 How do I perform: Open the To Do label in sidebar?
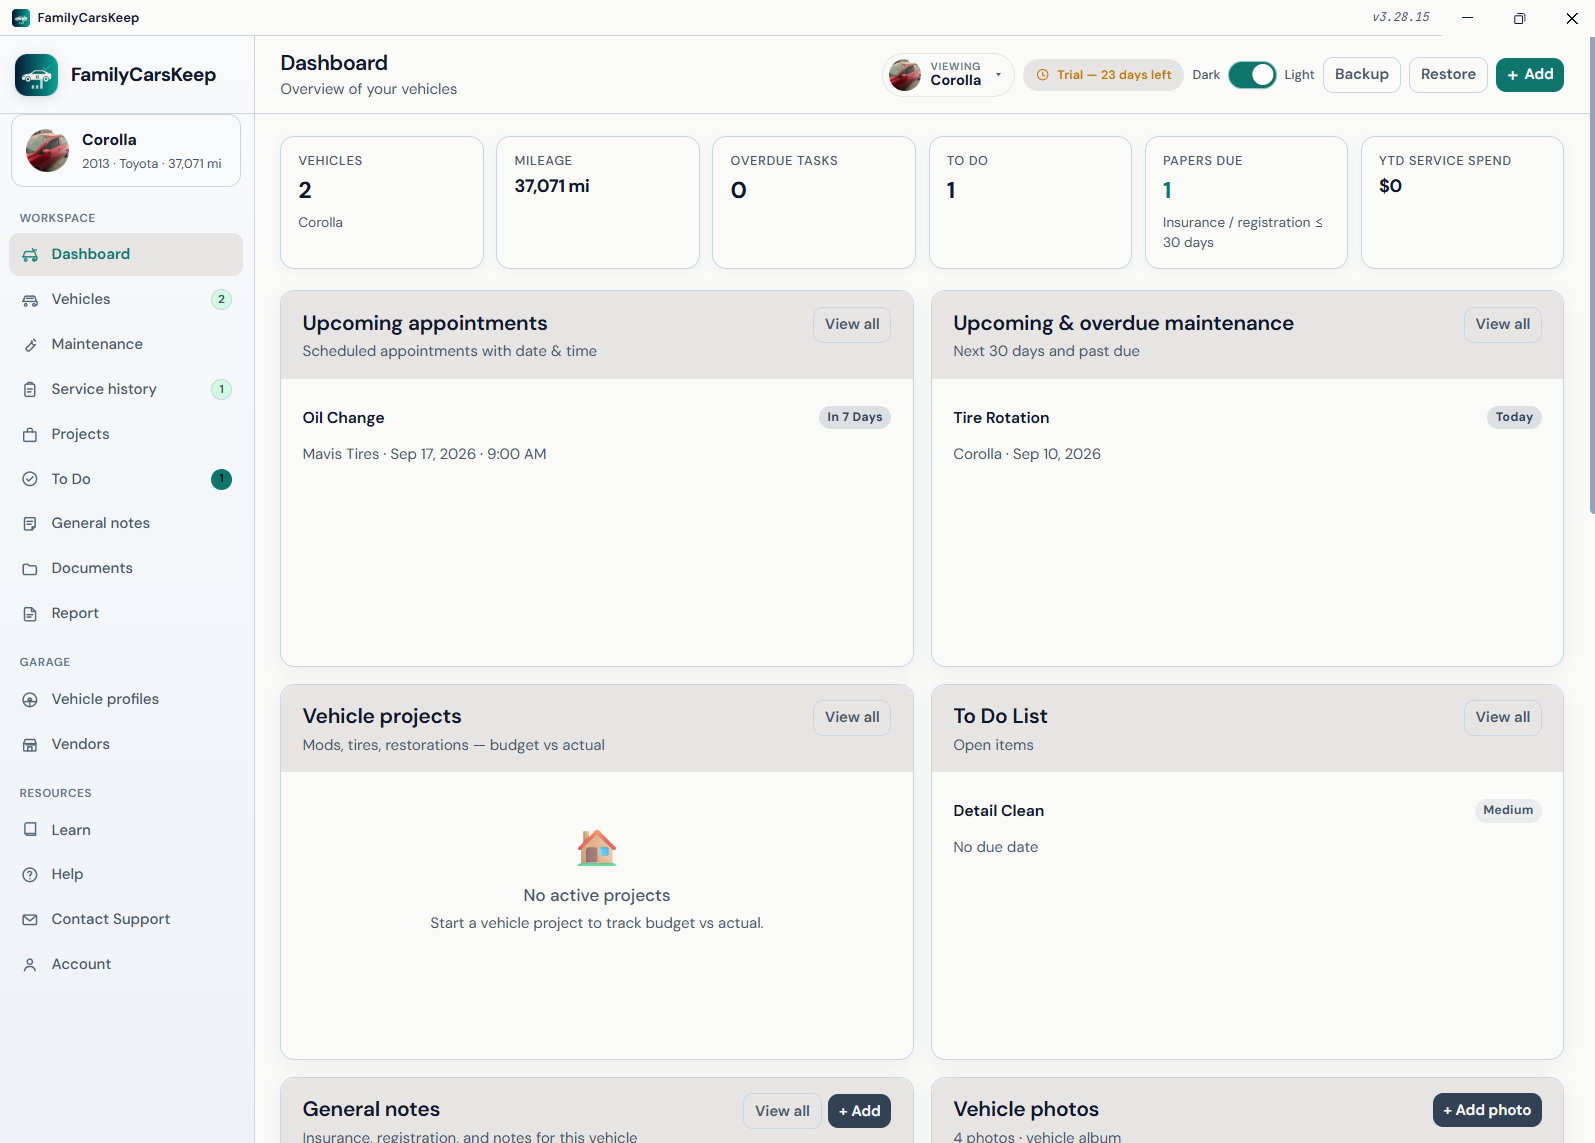click(x=71, y=479)
